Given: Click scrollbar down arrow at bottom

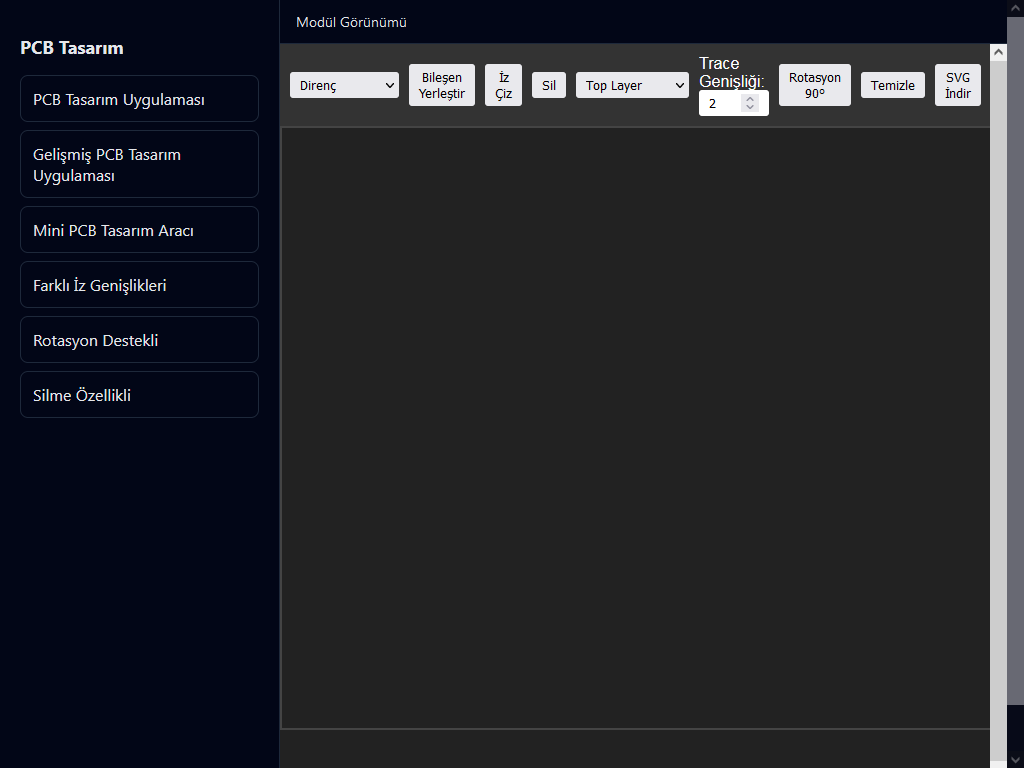Looking at the screenshot, I should click(x=1015, y=759).
